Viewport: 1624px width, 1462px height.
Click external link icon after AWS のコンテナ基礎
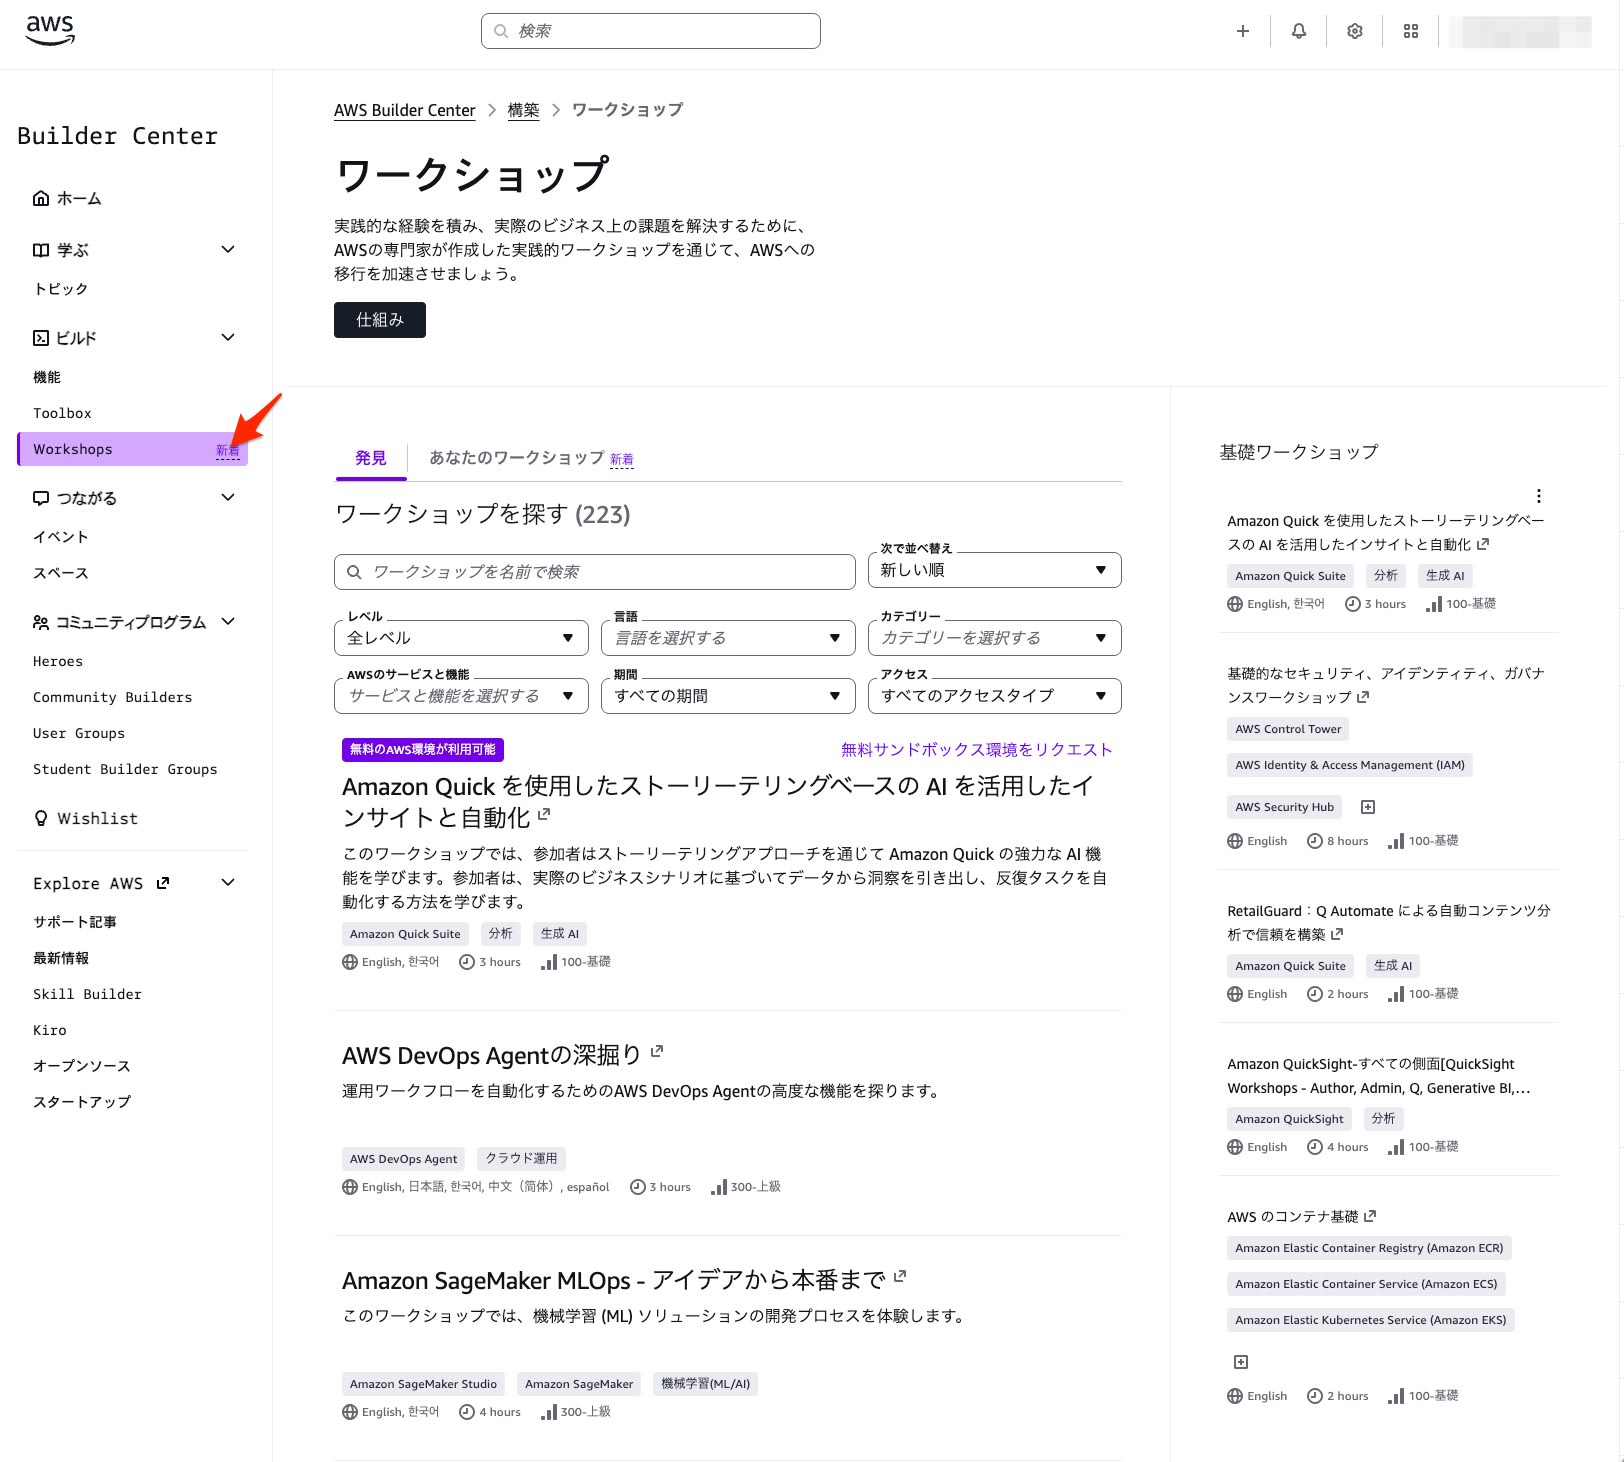point(1370,1216)
